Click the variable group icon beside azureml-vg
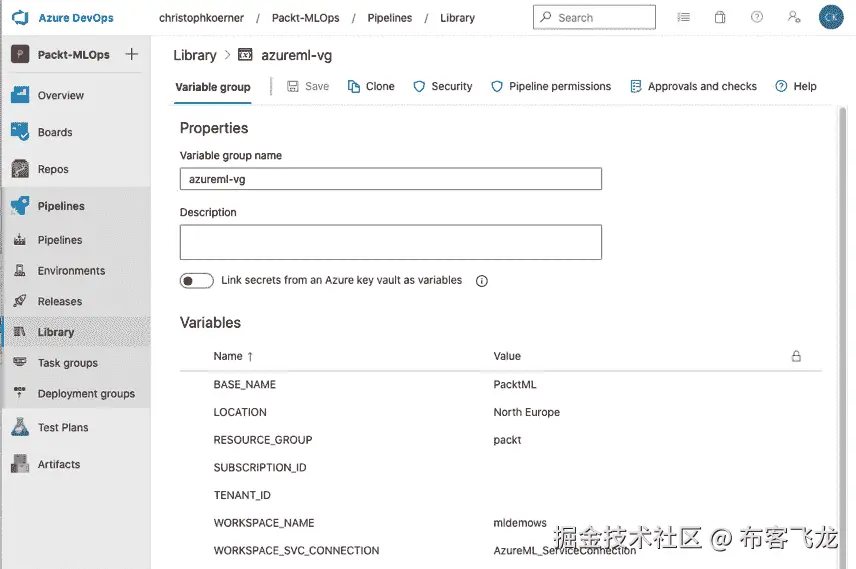The height and width of the screenshot is (569, 856). click(245, 55)
